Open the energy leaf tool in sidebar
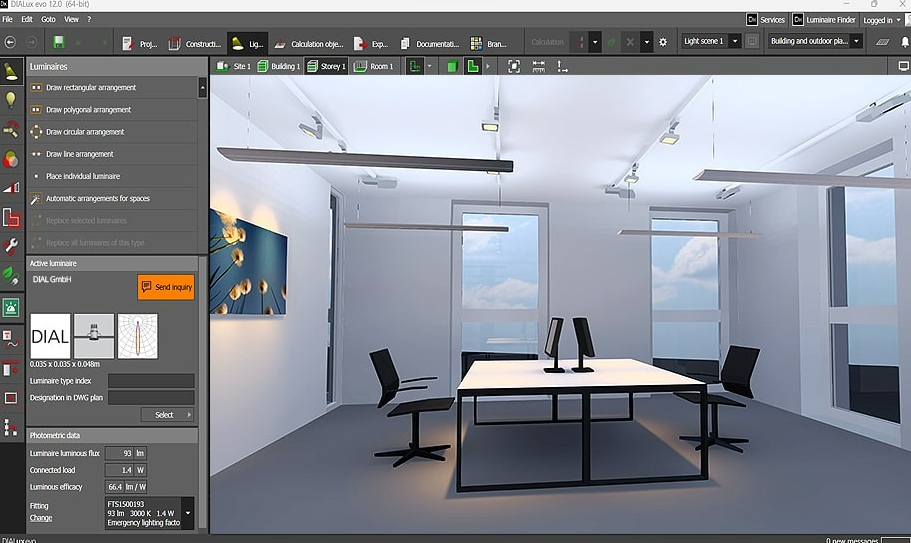911x543 pixels. click(11, 275)
